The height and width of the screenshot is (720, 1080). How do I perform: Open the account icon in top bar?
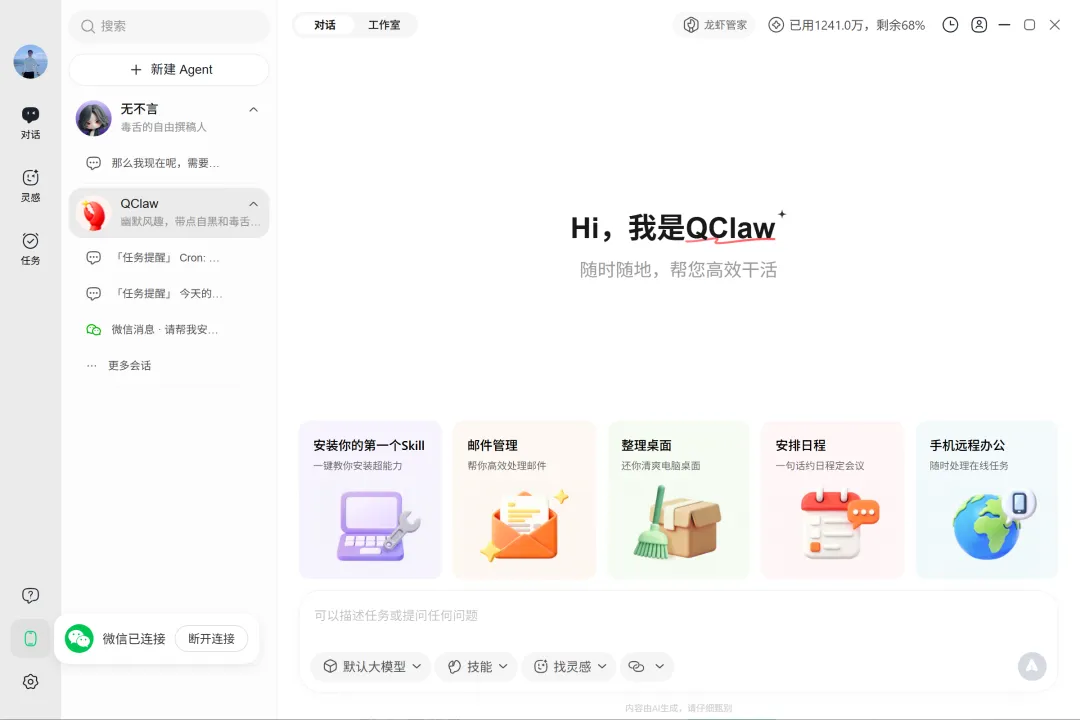point(979,25)
